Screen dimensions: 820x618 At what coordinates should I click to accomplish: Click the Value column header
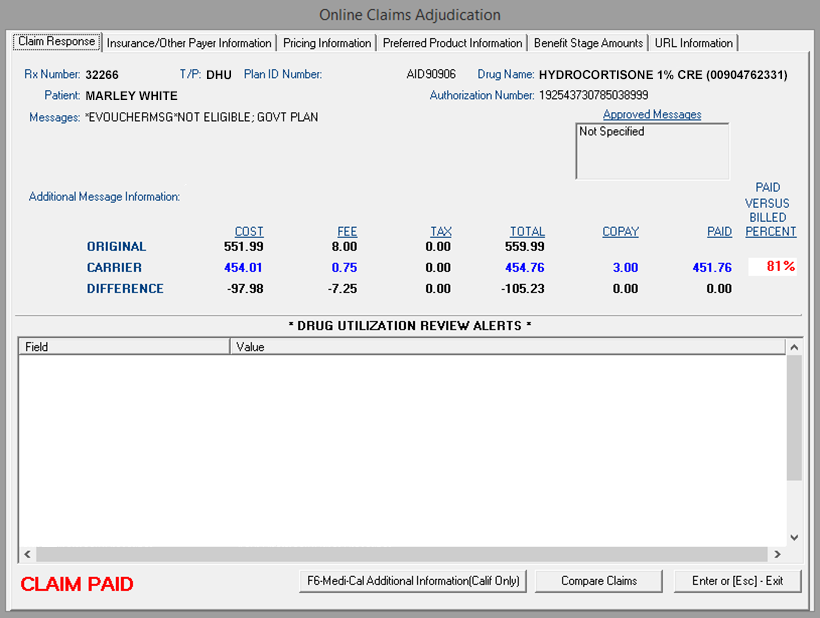click(507, 347)
